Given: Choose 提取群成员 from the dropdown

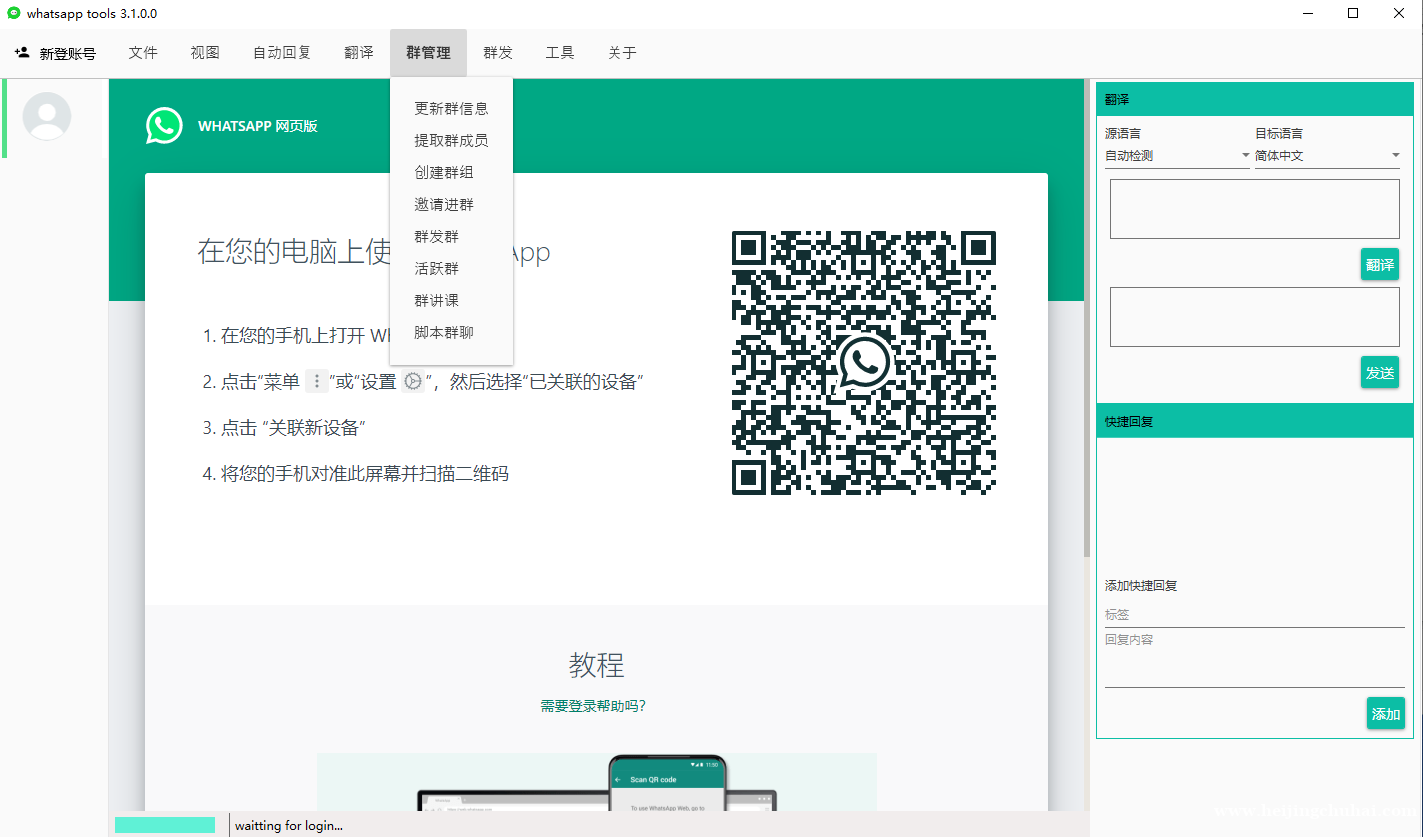Looking at the screenshot, I should pyautogui.click(x=451, y=140).
